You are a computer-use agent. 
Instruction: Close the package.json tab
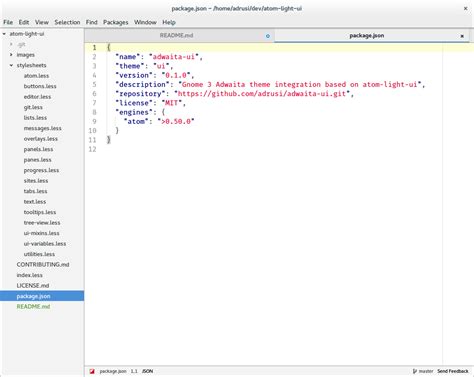coord(462,36)
